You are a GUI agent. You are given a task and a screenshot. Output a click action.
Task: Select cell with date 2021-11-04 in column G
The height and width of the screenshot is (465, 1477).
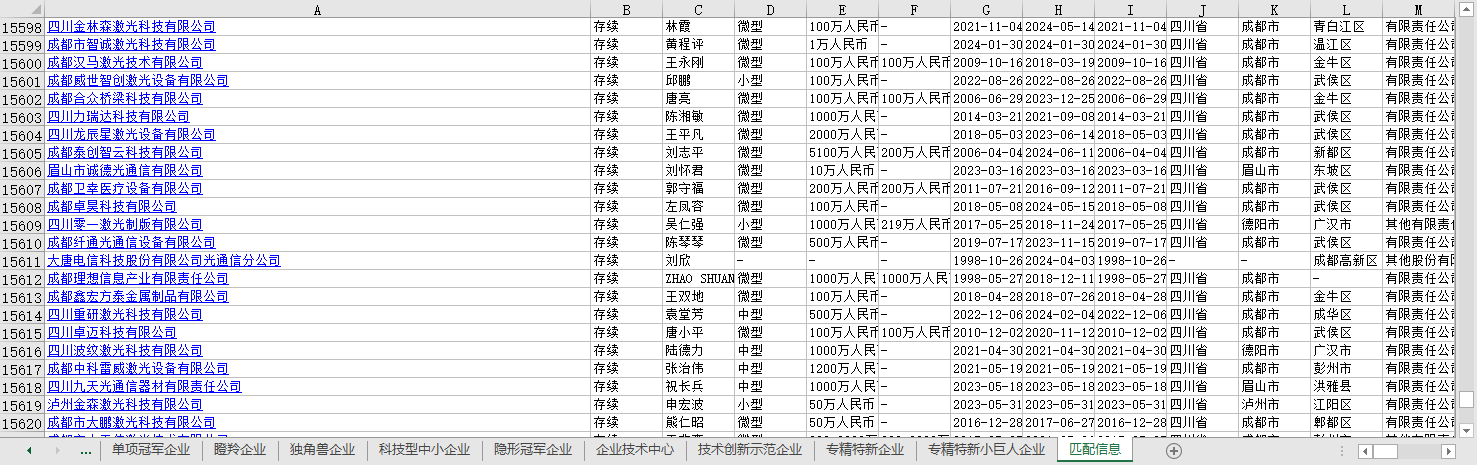point(986,27)
